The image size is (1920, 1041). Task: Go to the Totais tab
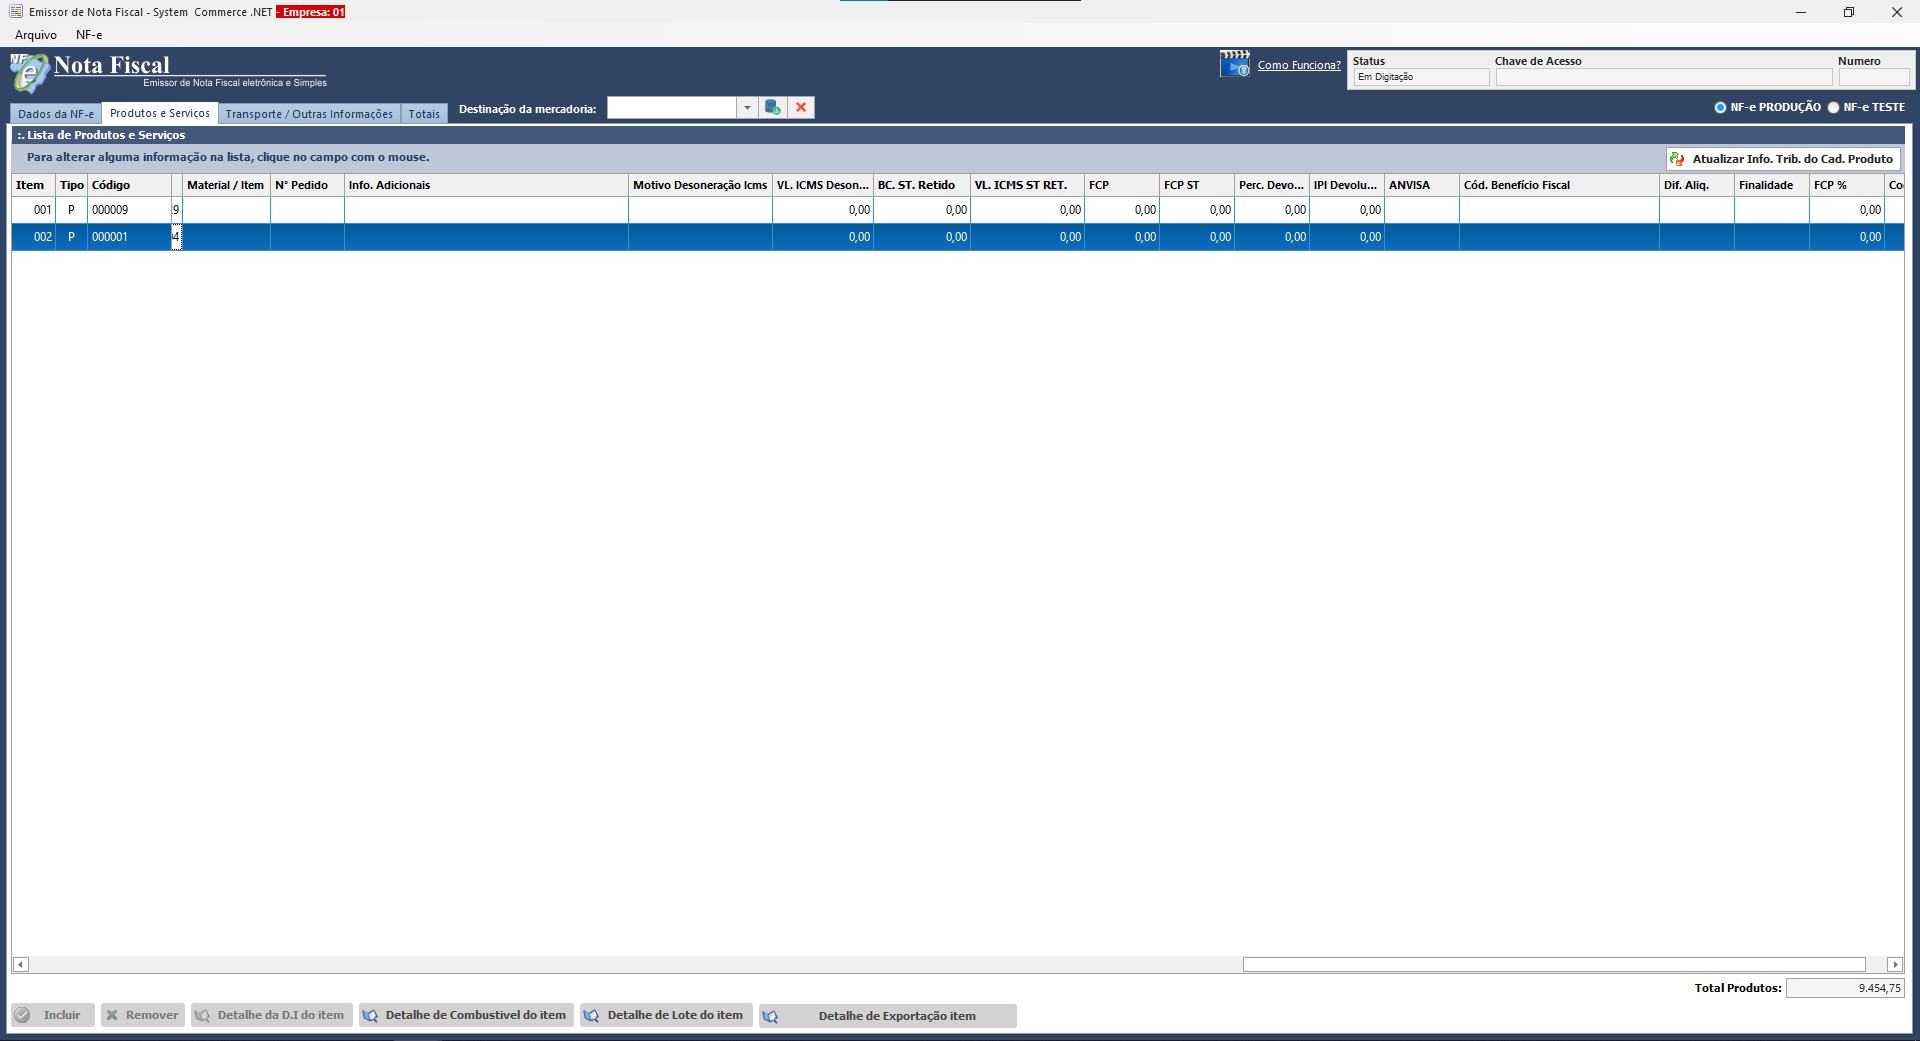(x=424, y=114)
